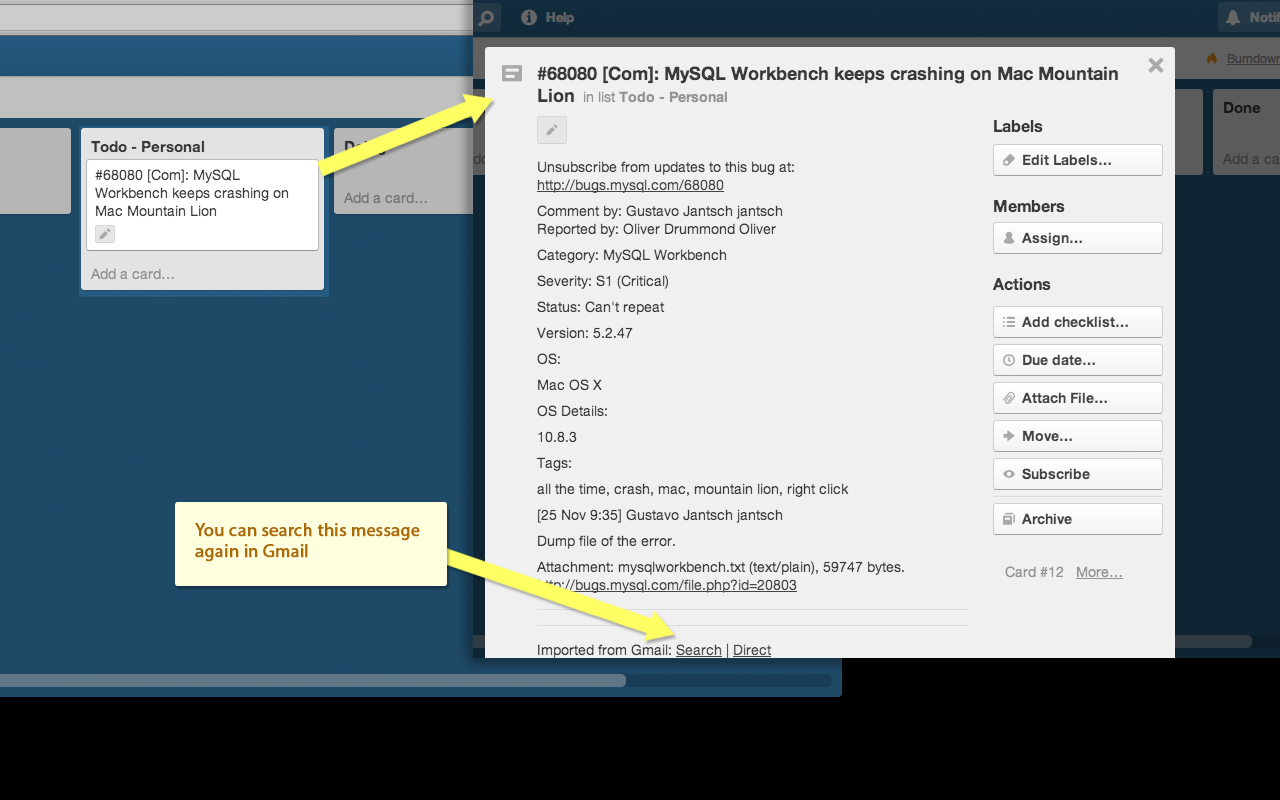Image resolution: width=1280 pixels, height=800 pixels.
Task: Expand the More… options link
Action: [1099, 572]
